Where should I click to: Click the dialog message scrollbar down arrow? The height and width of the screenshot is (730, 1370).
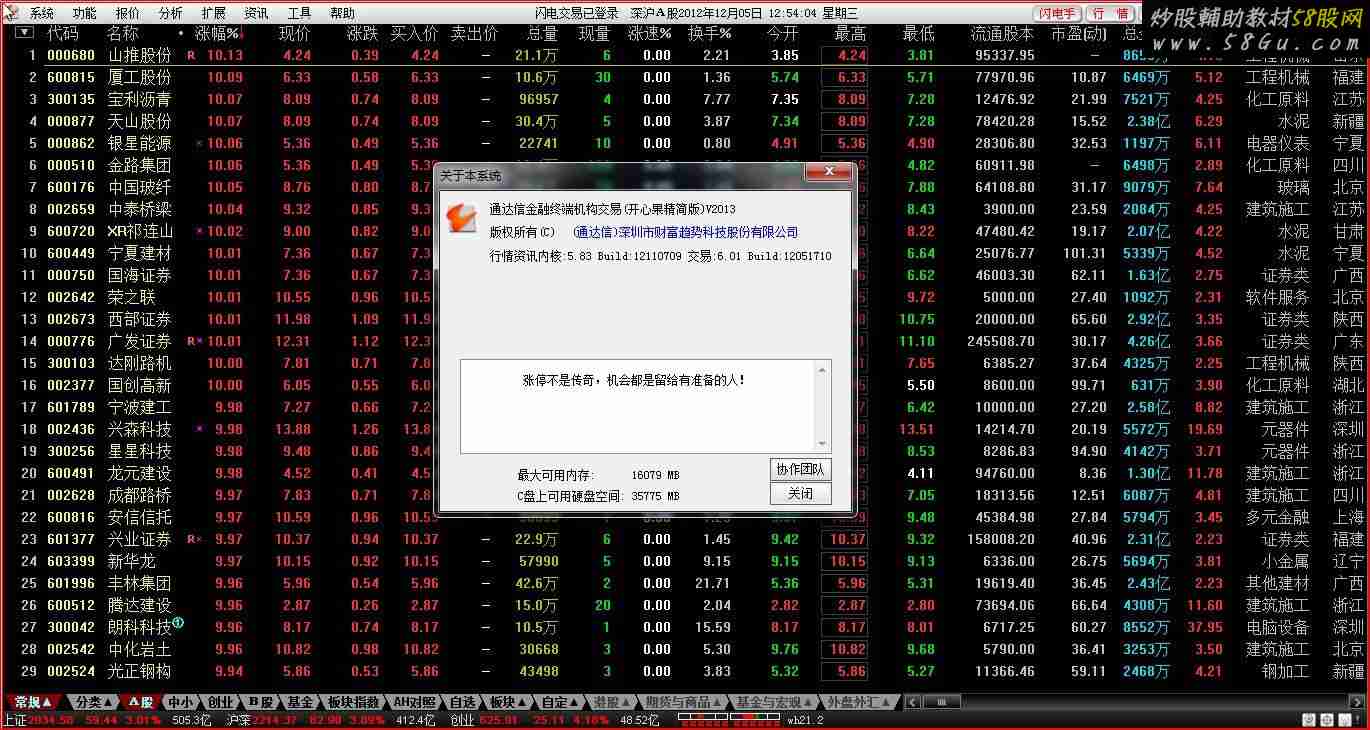[x=824, y=444]
